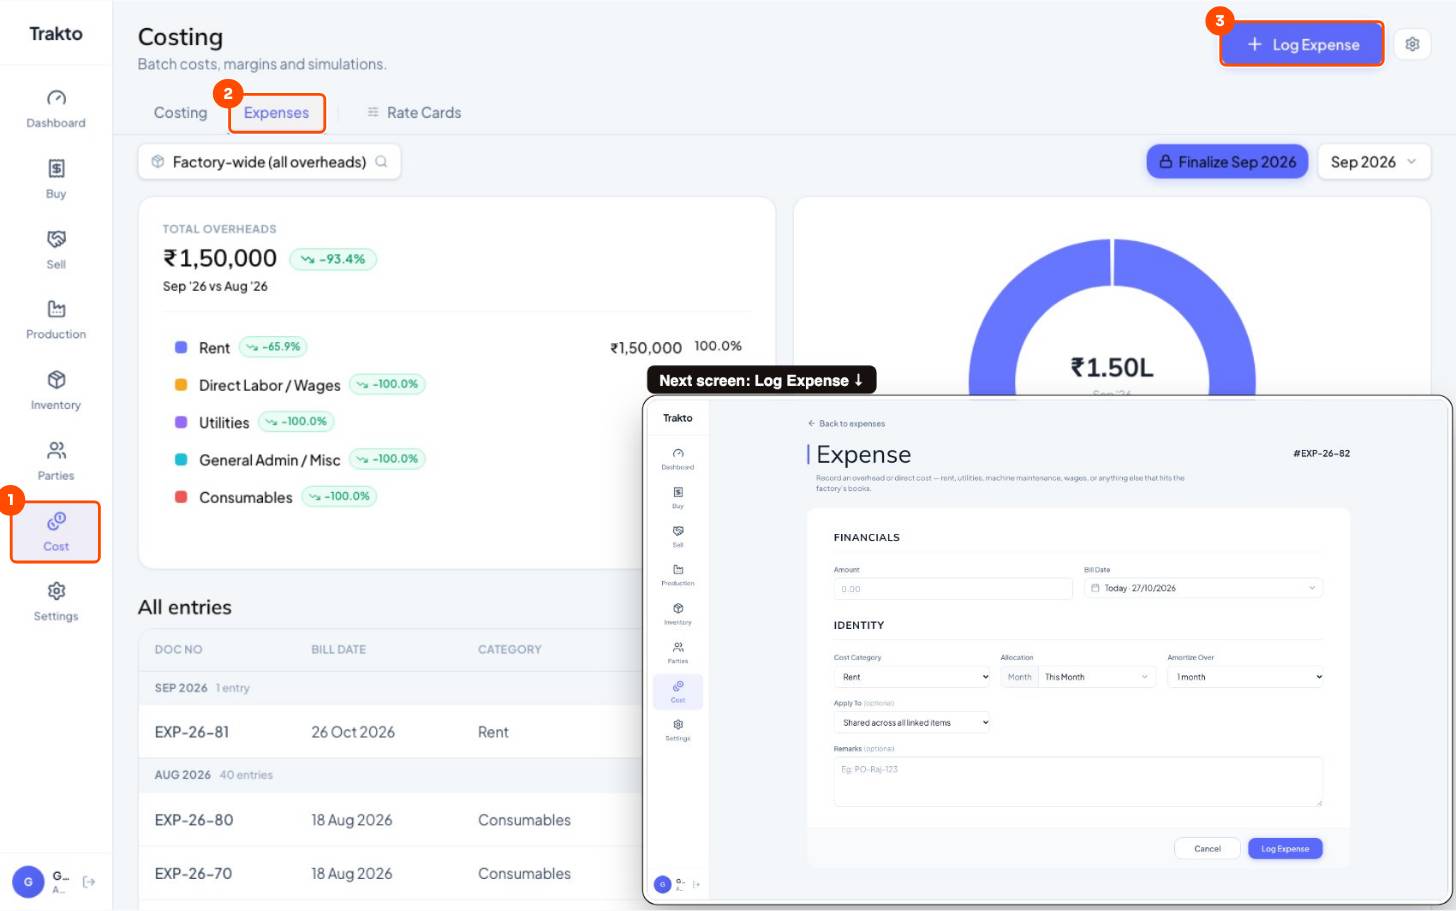Select Cost in the main sidebar
This screenshot has width=1456, height=911.
click(56, 532)
